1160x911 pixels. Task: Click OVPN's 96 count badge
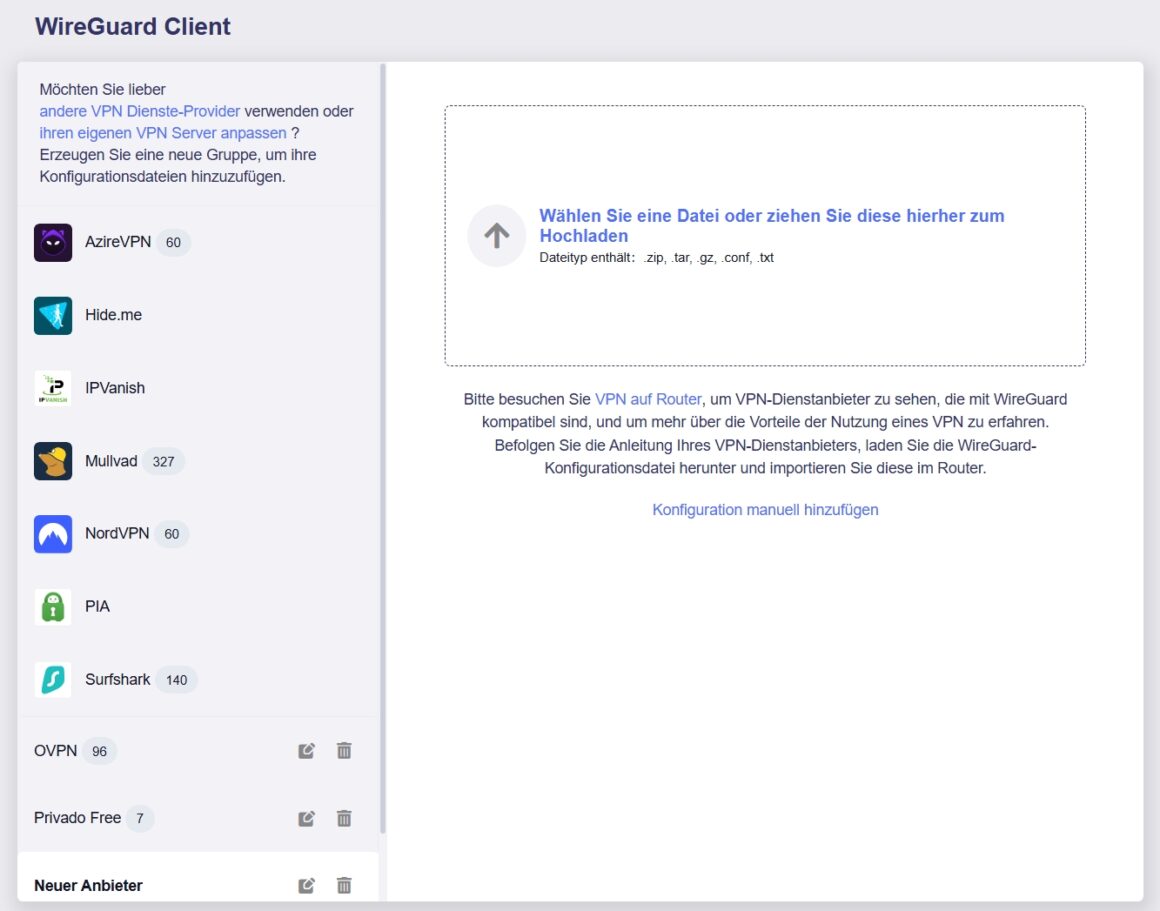tap(99, 751)
